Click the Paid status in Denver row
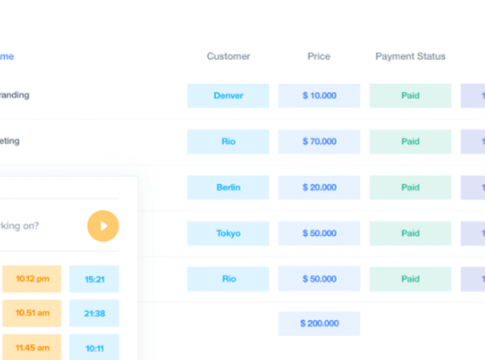 (x=410, y=96)
